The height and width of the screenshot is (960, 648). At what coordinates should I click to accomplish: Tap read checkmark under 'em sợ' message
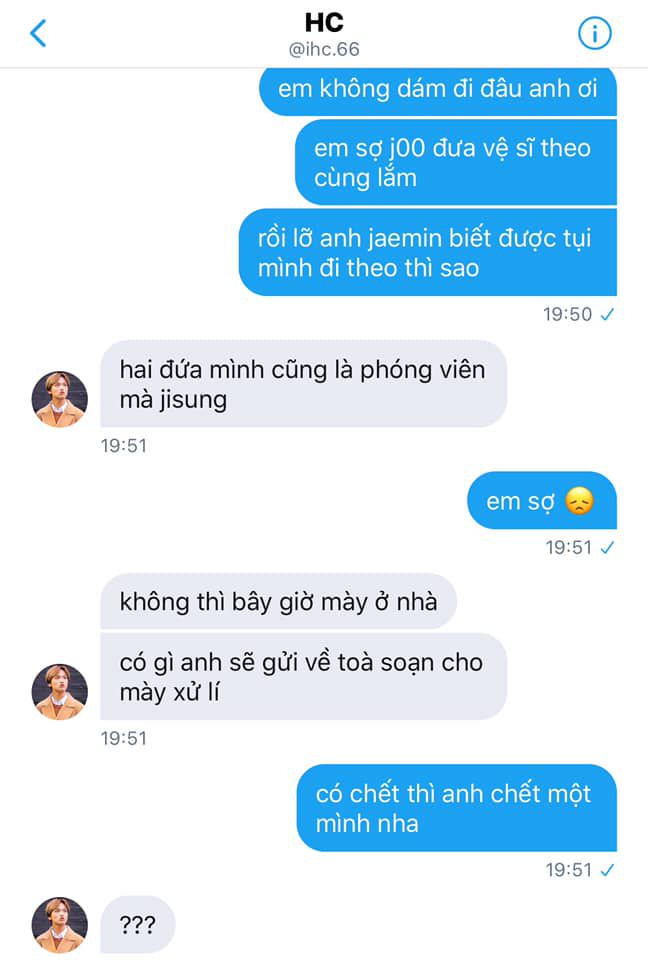pos(607,547)
